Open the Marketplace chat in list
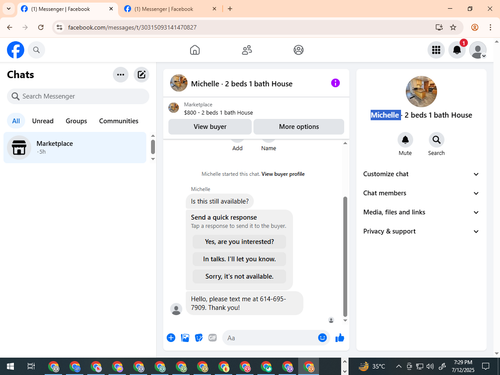 point(75,147)
